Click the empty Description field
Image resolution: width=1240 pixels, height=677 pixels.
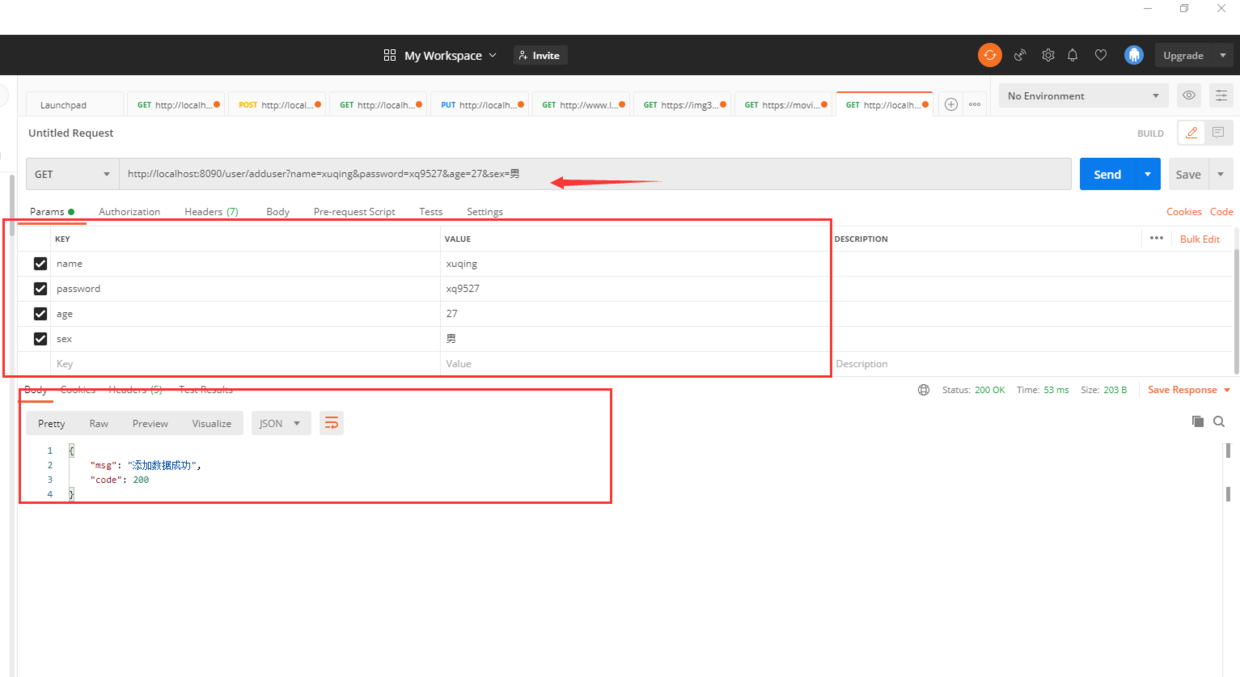click(x=1032, y=364)
